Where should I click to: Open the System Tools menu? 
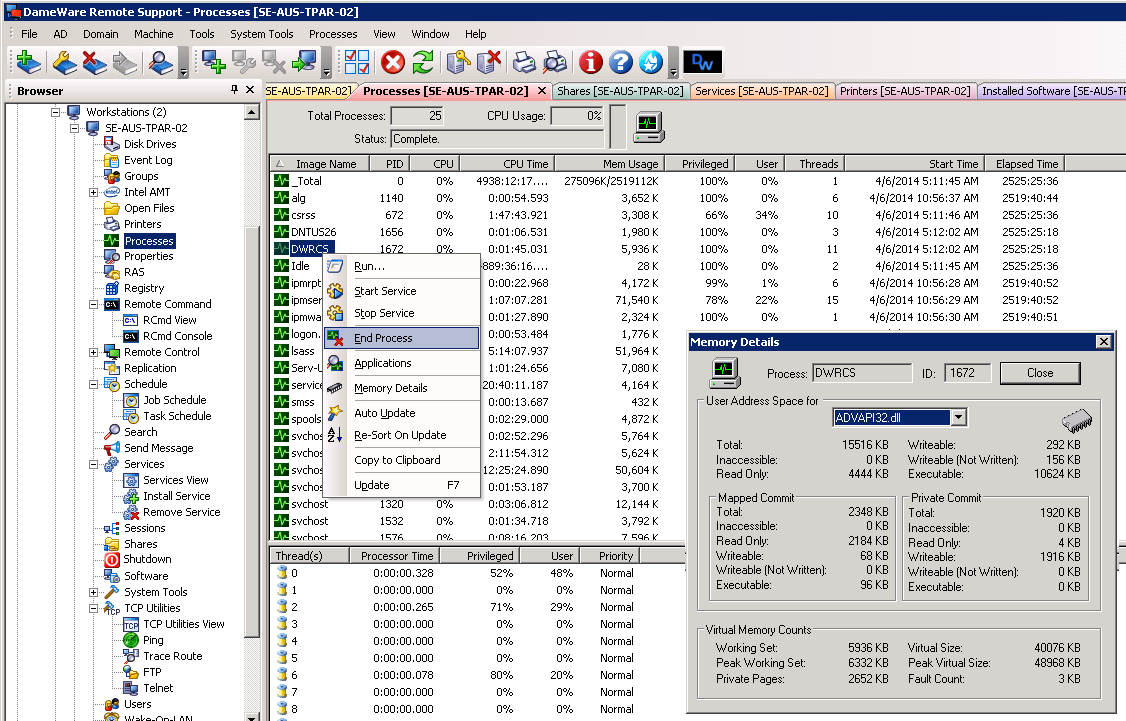[261, 34]
